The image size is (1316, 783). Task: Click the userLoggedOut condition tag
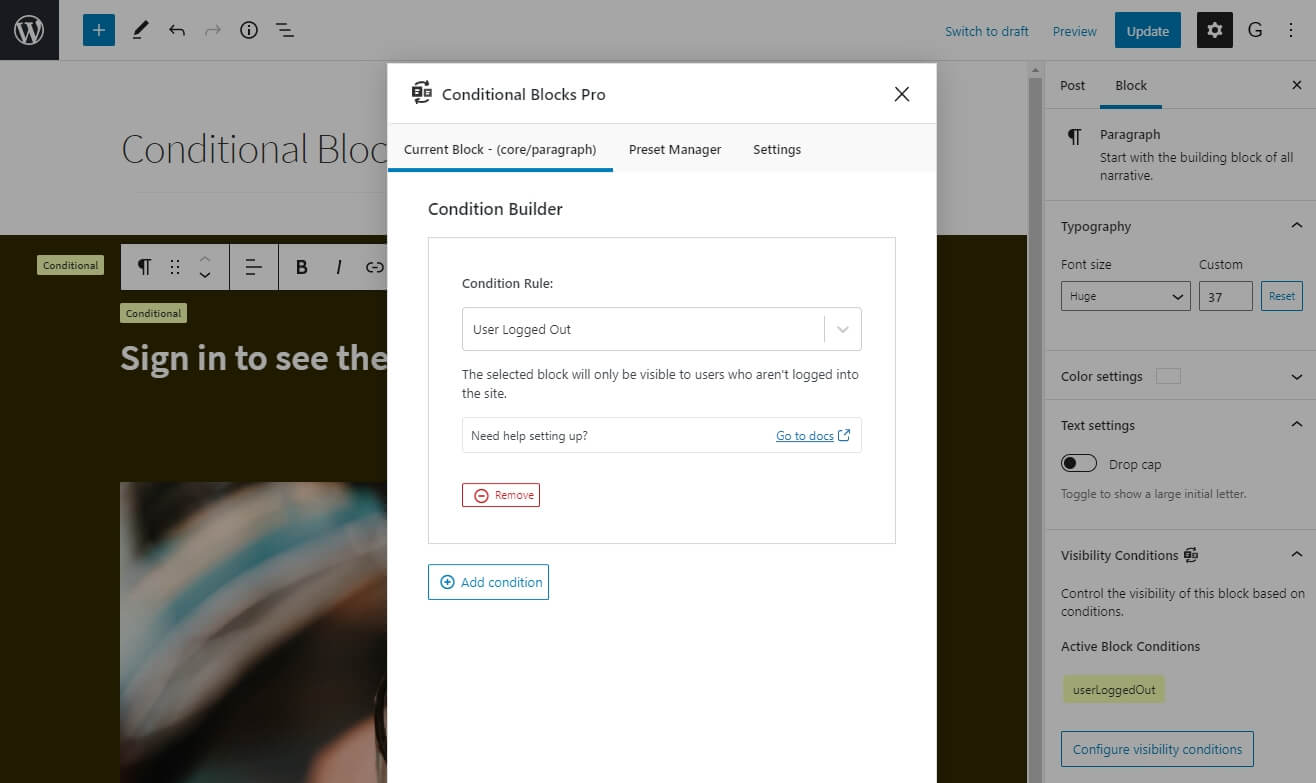pos(1114,690)
